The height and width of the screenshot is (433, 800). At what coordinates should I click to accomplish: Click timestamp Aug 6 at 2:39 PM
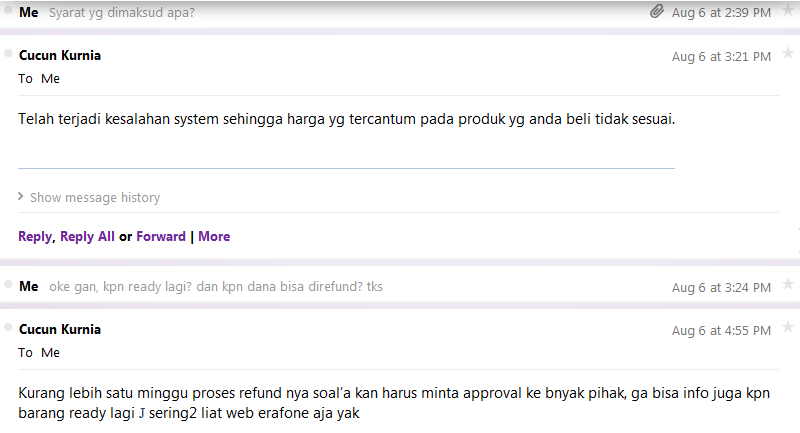click(721, 13)
